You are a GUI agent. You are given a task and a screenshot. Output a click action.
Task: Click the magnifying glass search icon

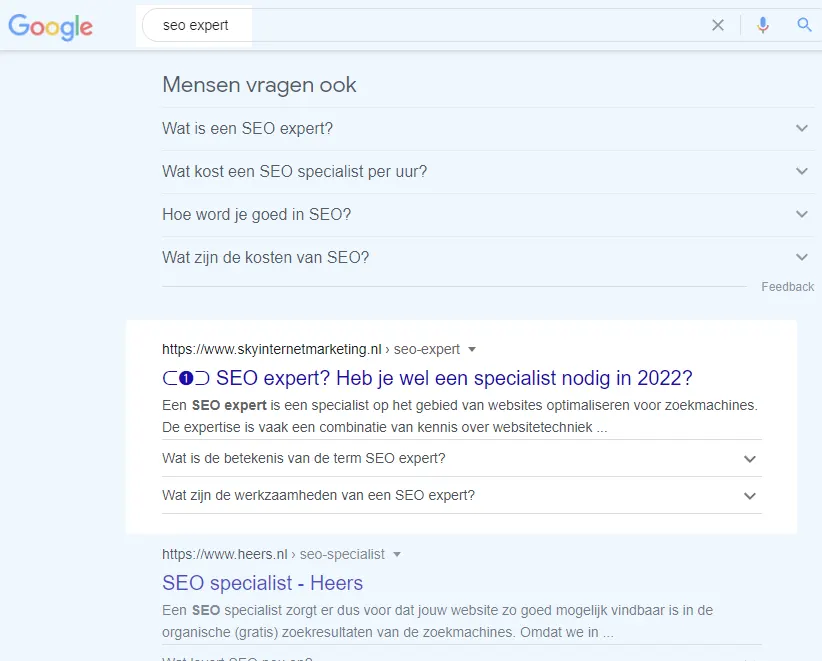click(x=804, y=25)
